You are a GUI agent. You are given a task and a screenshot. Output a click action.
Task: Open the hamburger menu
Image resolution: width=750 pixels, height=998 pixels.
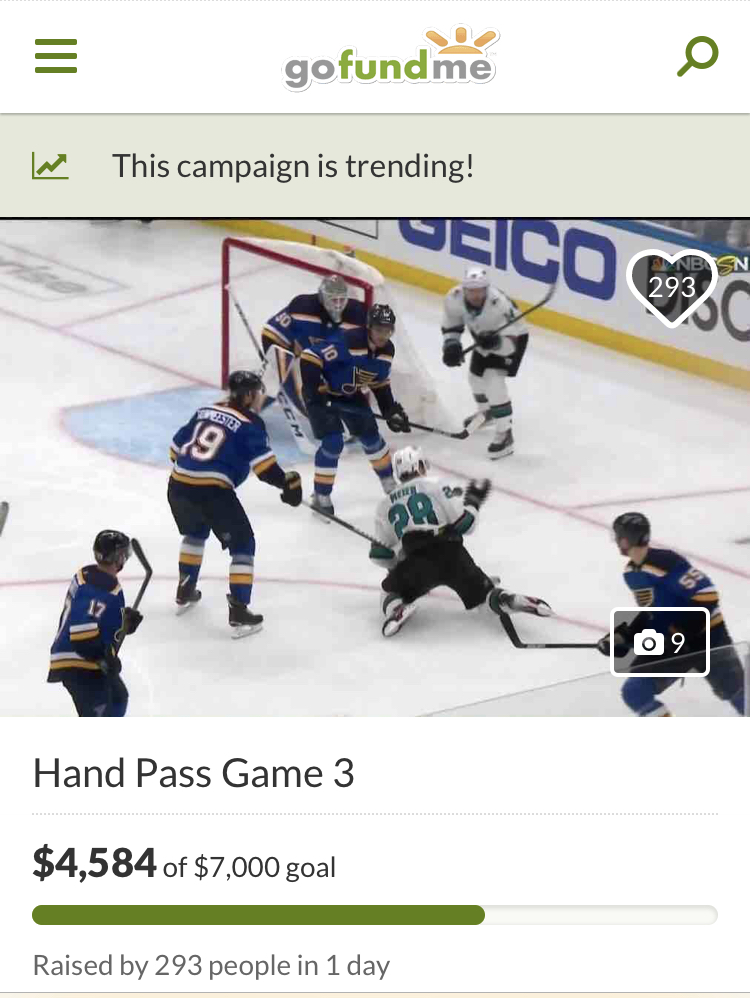(55, 56)
